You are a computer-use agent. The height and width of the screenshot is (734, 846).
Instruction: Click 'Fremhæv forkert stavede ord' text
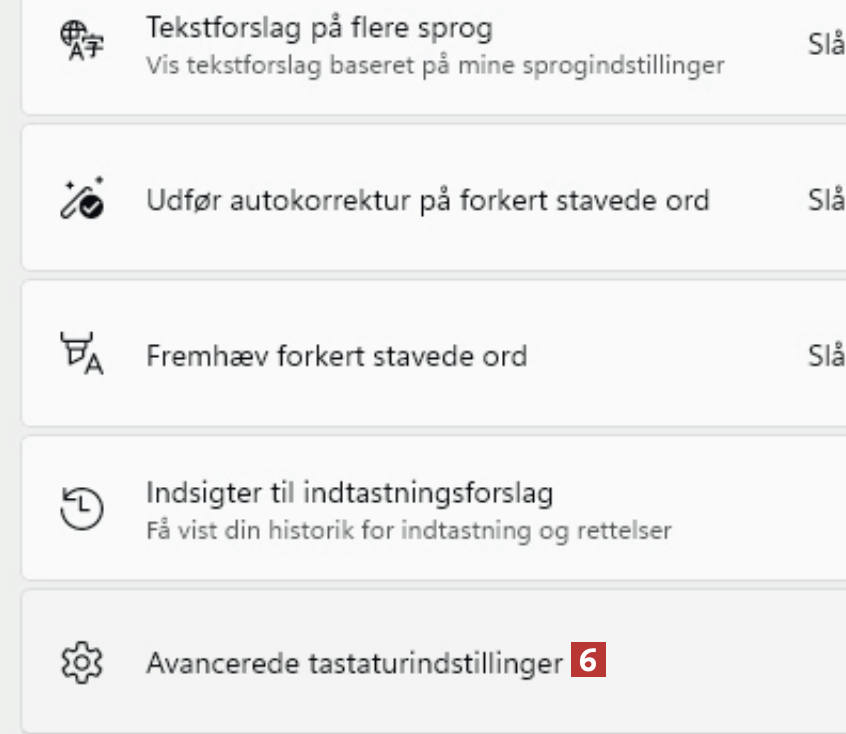[x=336, y=355]
